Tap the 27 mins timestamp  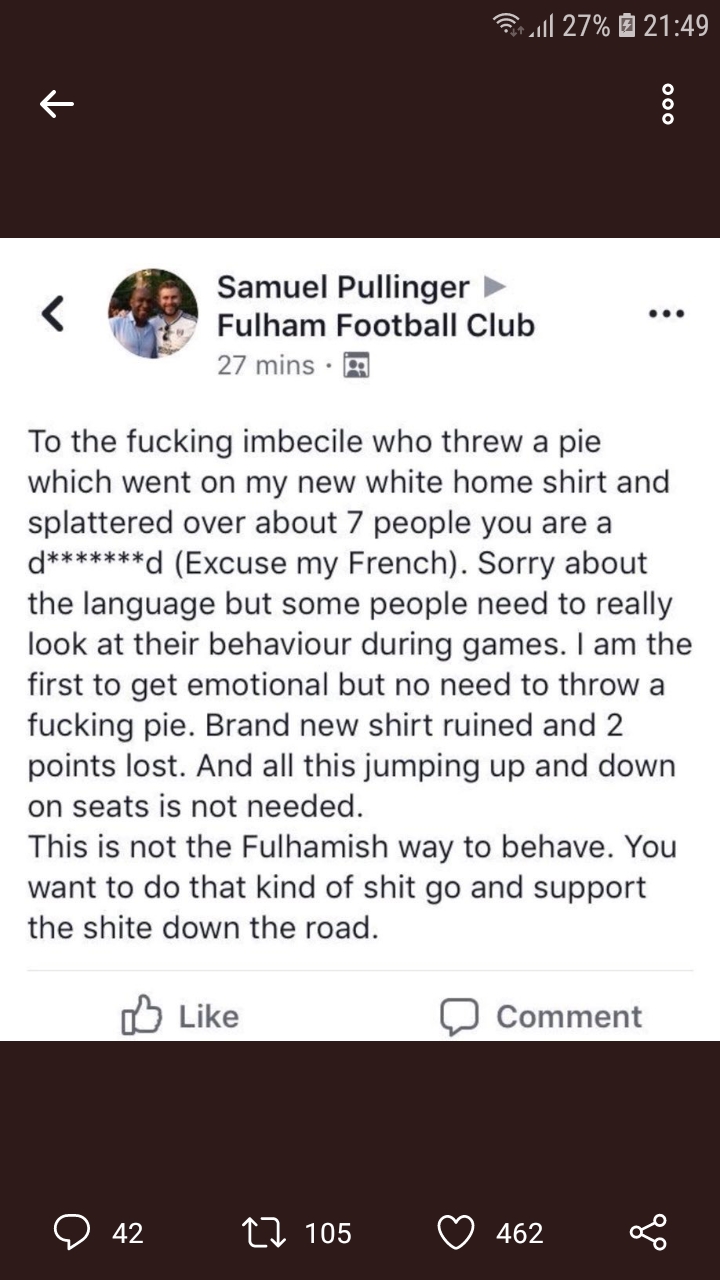265,366
